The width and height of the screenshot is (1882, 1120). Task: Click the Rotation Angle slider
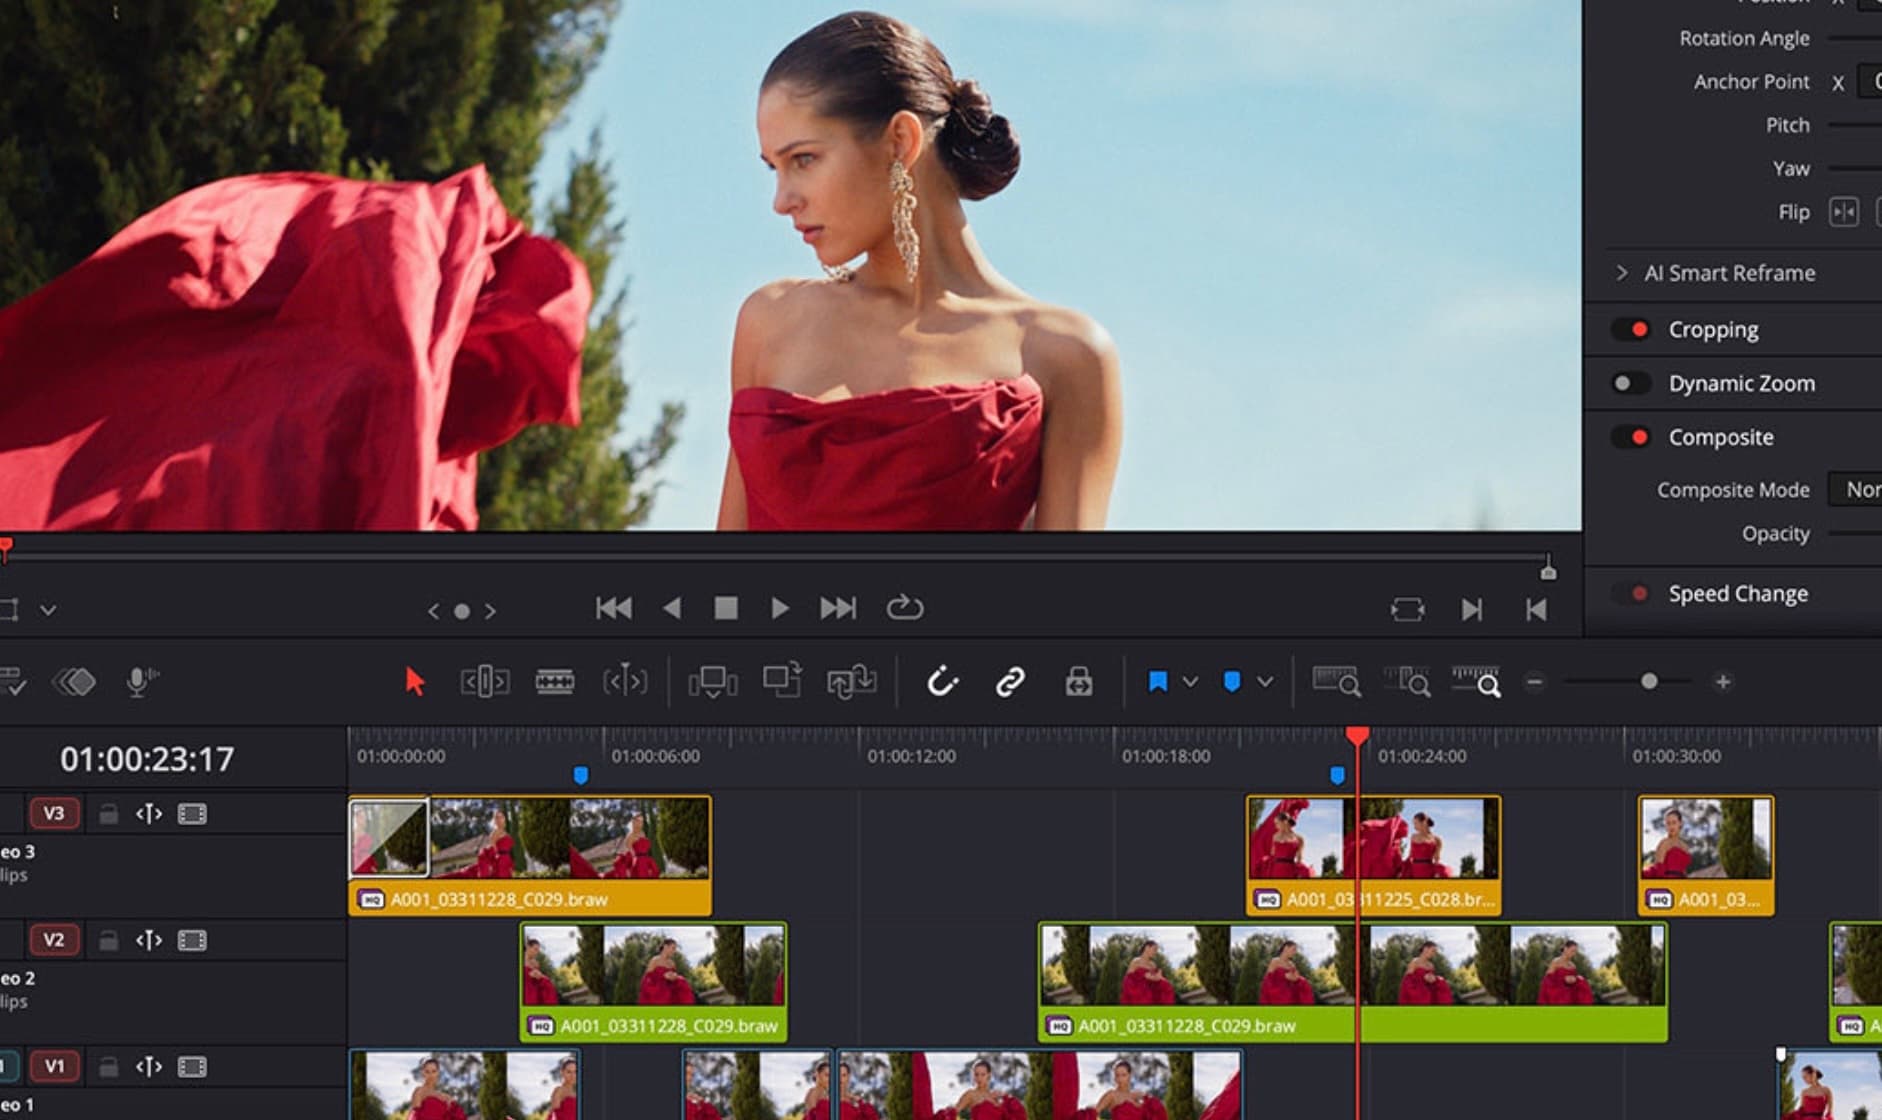pyautogui.click(x=1855, y=38)
